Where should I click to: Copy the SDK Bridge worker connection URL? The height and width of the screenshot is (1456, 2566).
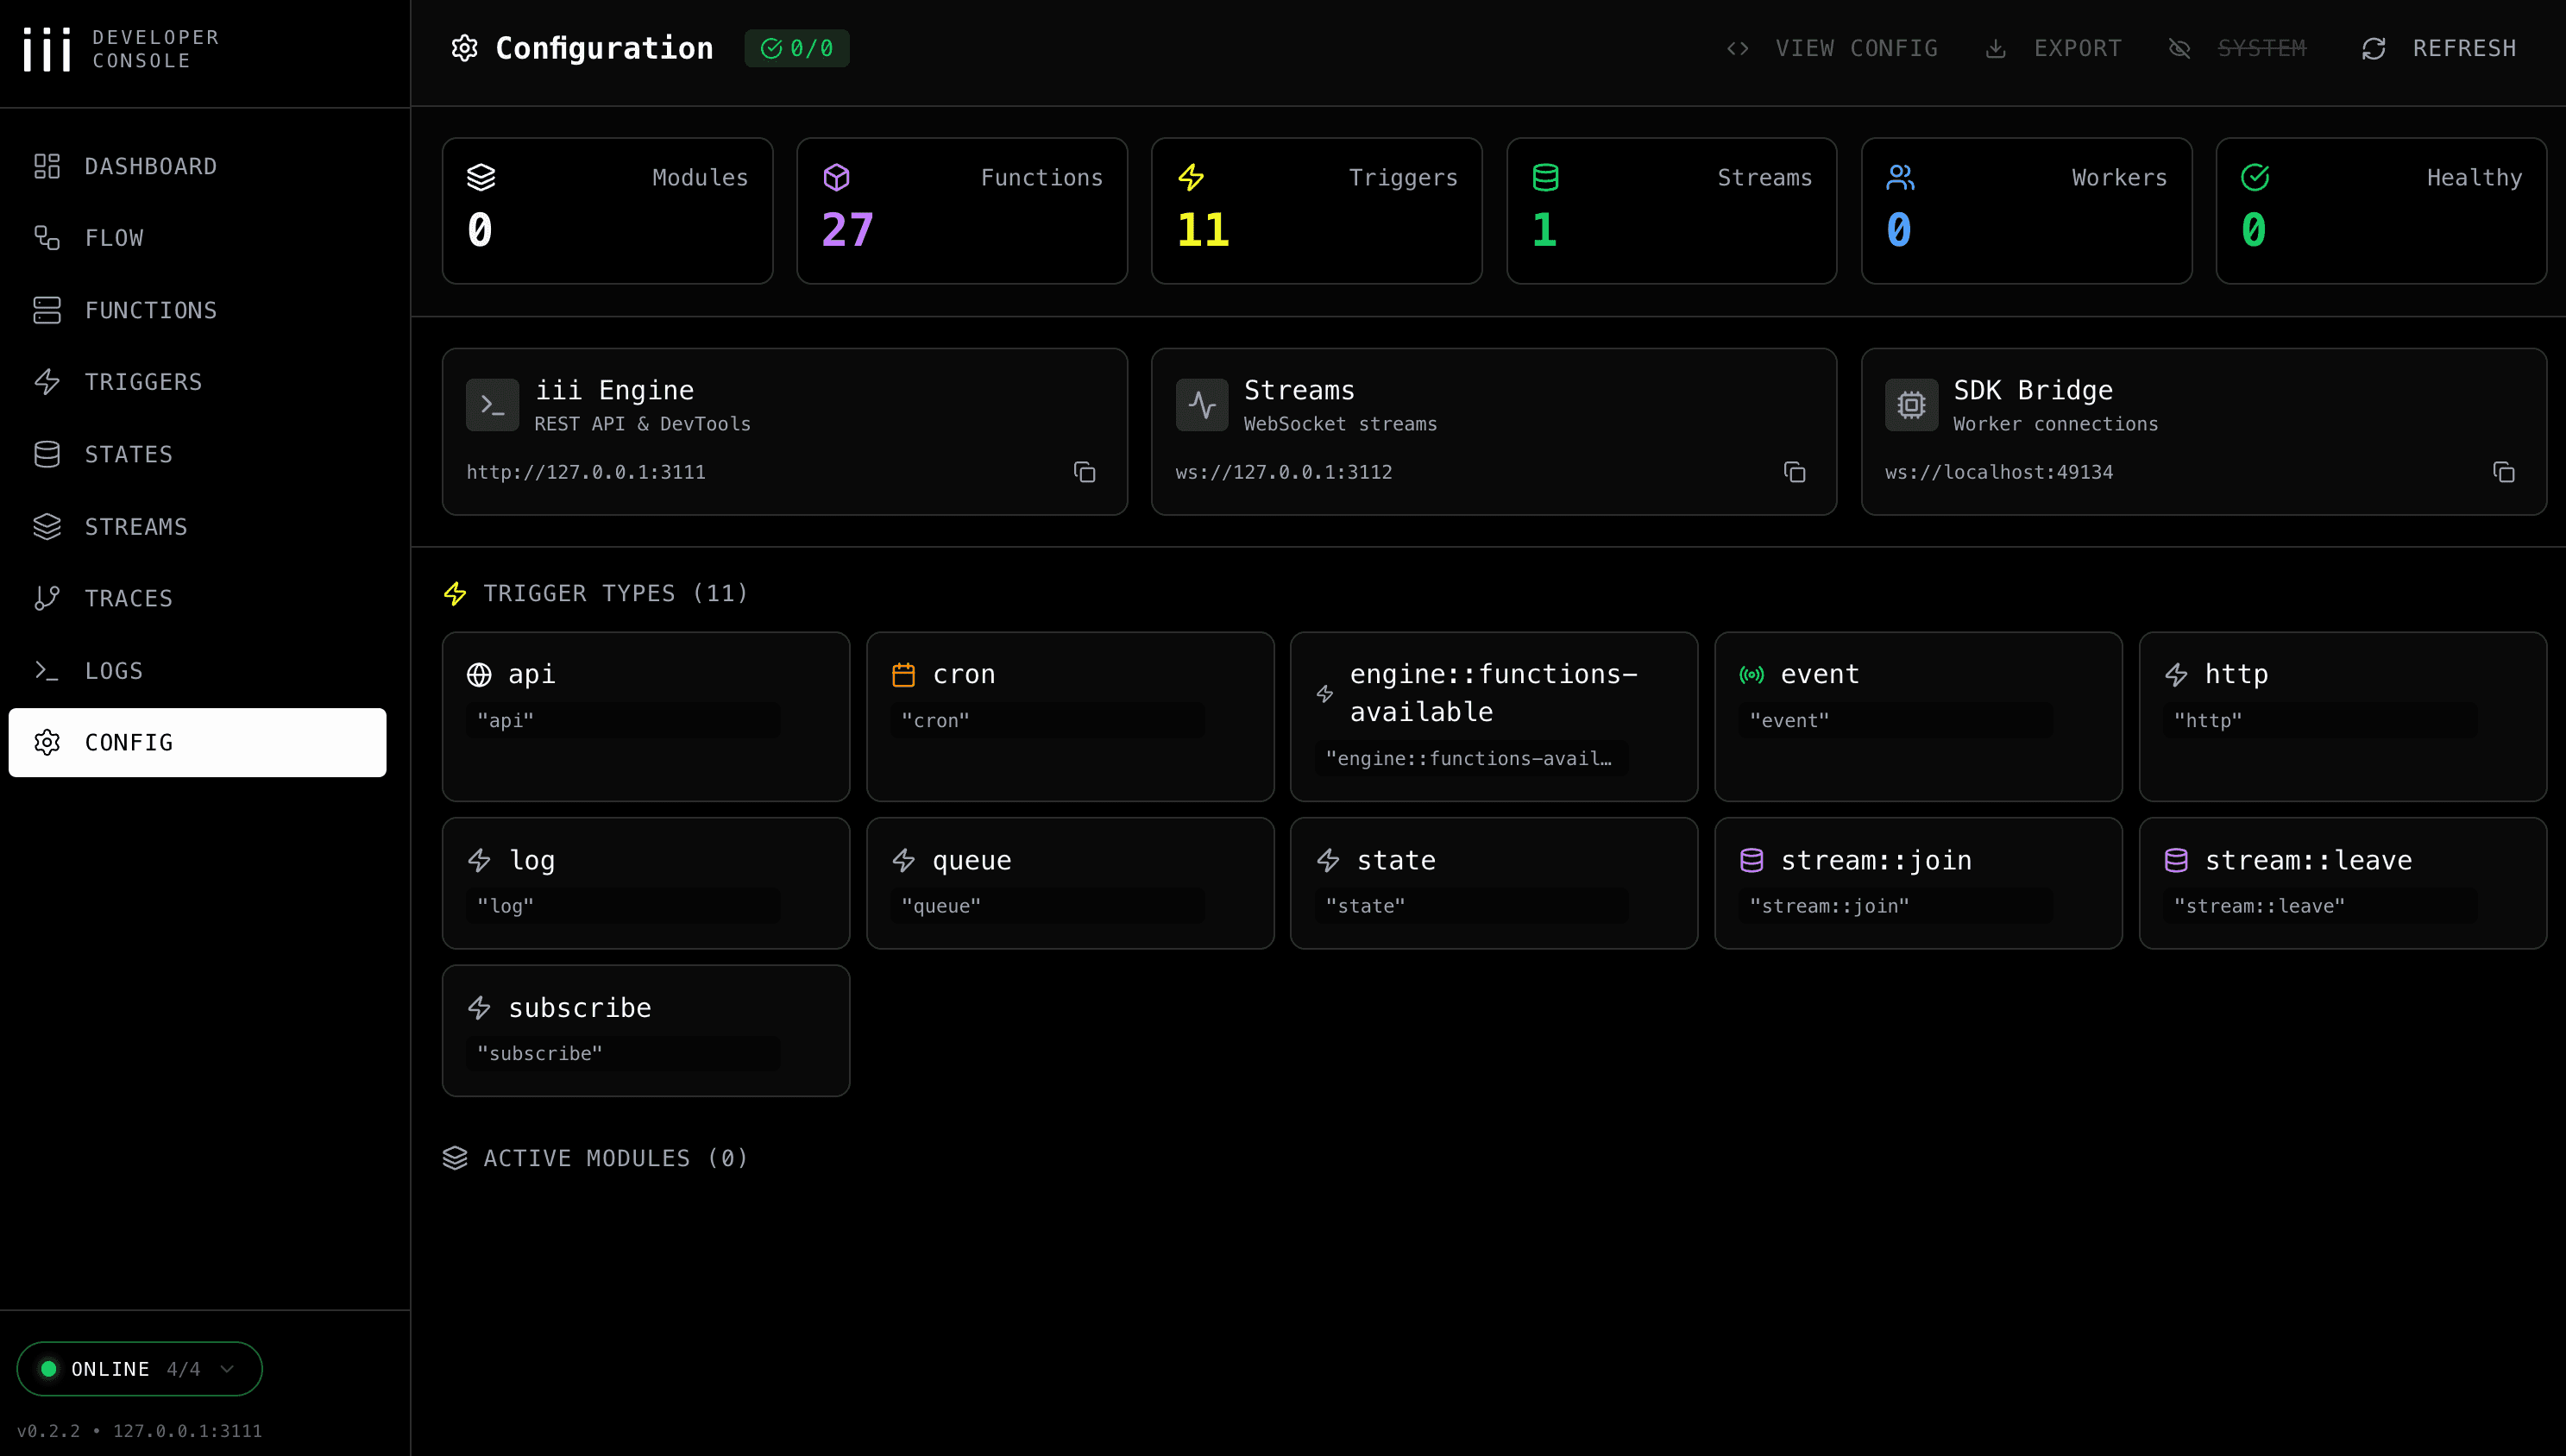coord(2504,471)
